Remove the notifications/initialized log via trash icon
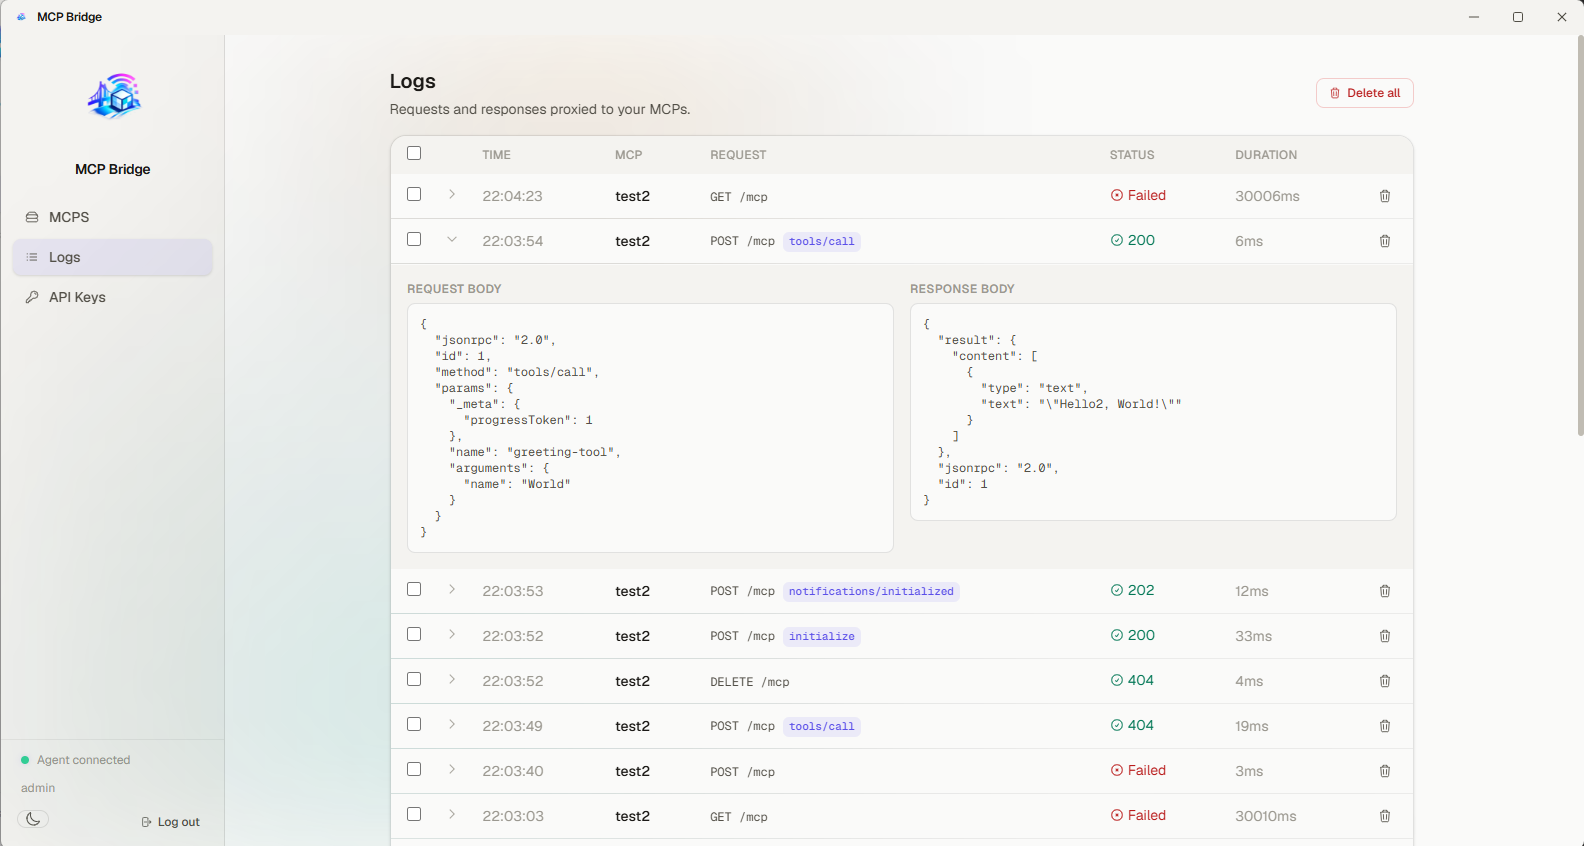 click(1385, 591)
